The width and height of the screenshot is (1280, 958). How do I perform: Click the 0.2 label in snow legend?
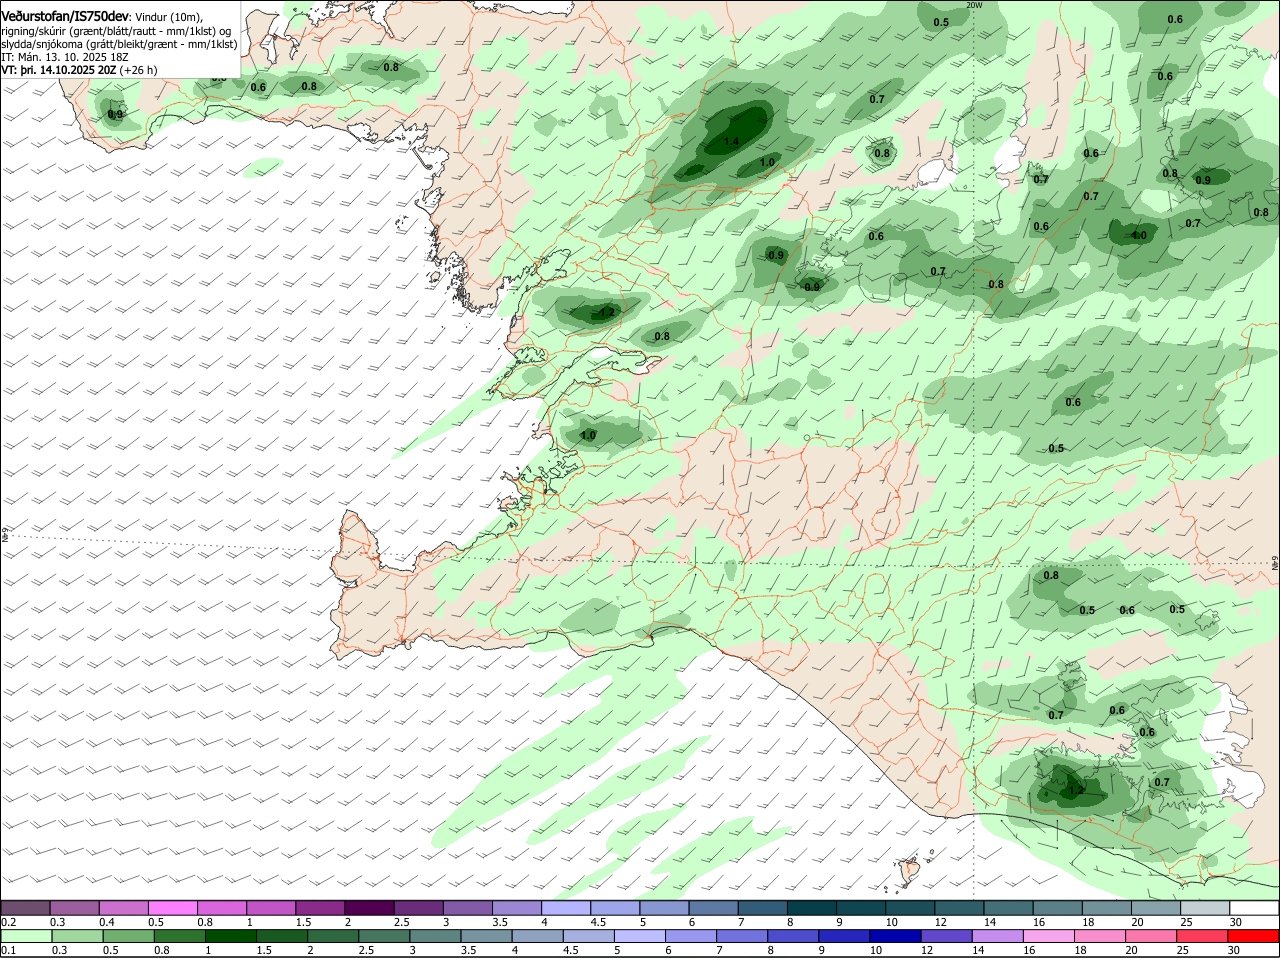coord(8,922)
